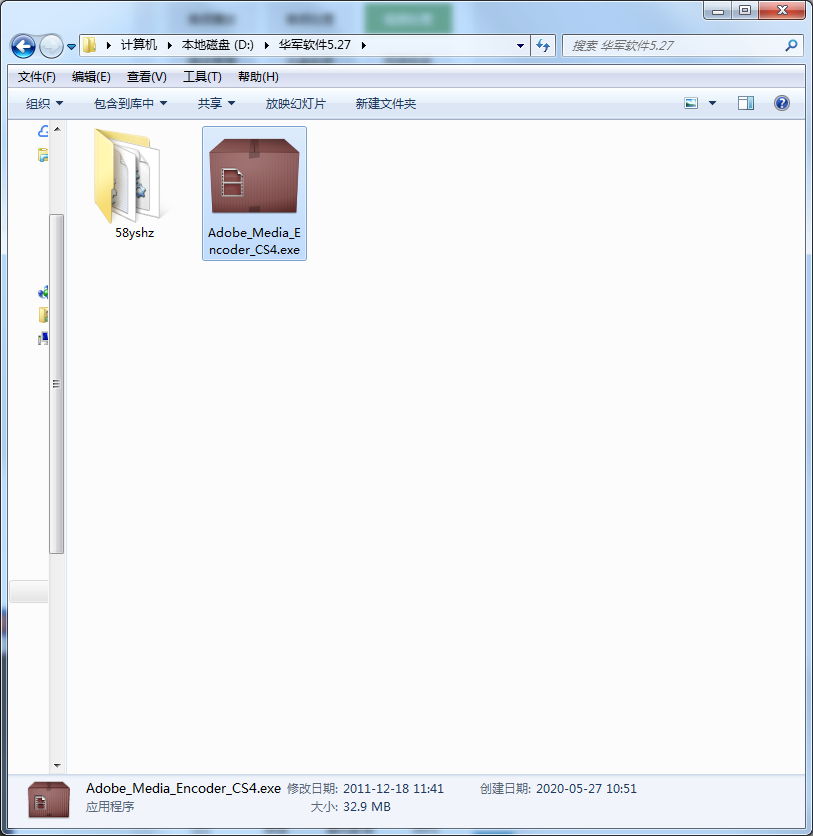Click the file size 32.9 MB

[x=367, y=807]
